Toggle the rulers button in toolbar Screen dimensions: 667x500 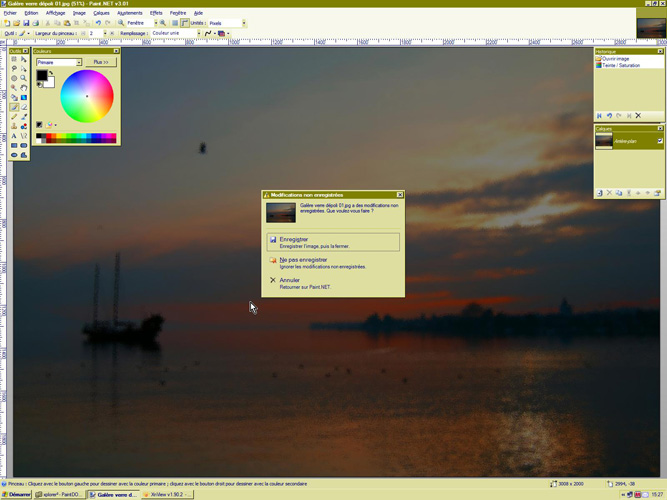185,23
